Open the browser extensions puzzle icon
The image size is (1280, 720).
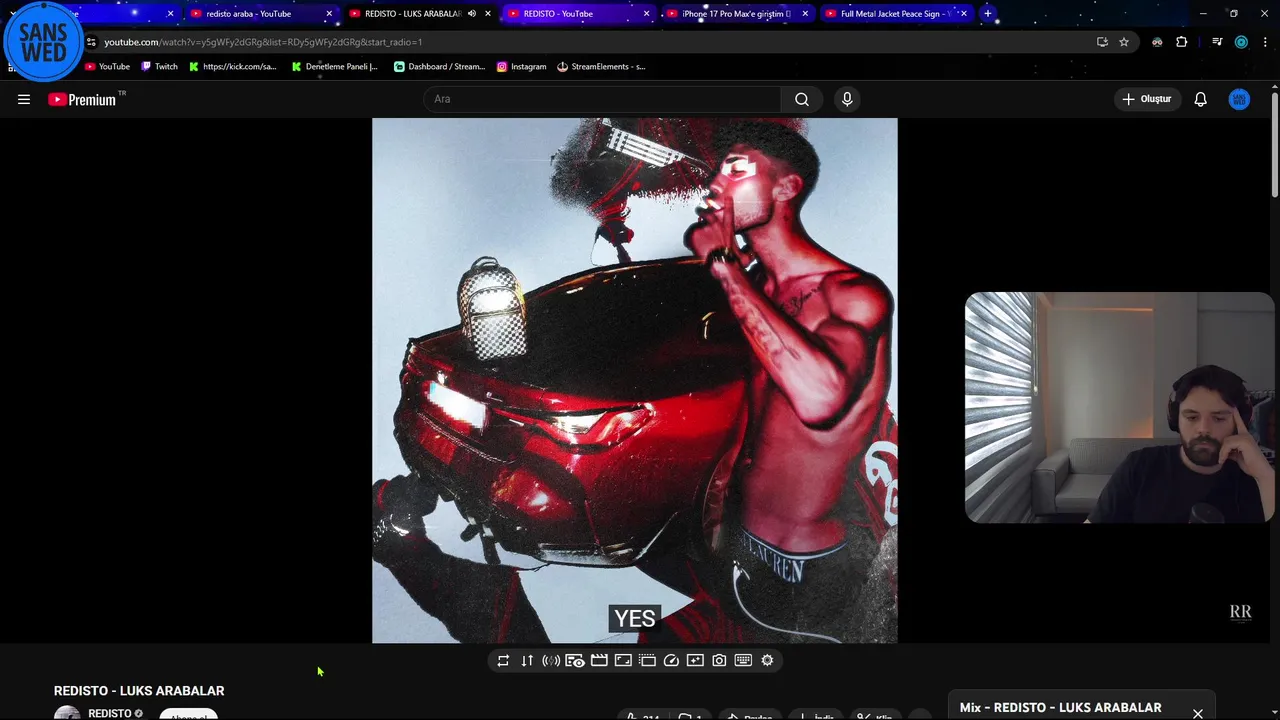1181,42
